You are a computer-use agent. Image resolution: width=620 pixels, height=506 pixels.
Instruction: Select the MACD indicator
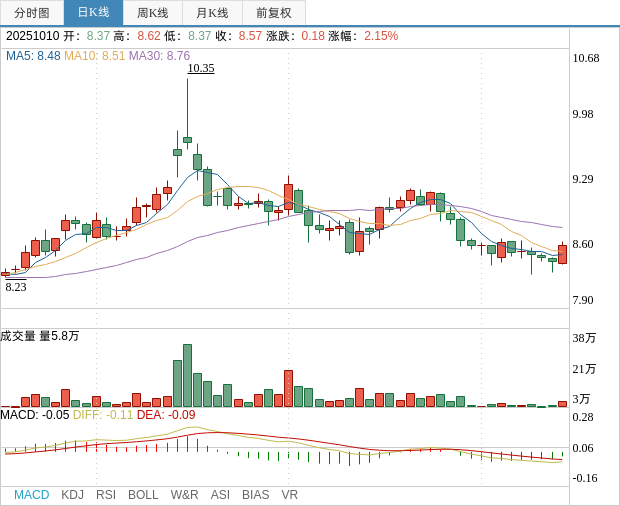point(32,495)
